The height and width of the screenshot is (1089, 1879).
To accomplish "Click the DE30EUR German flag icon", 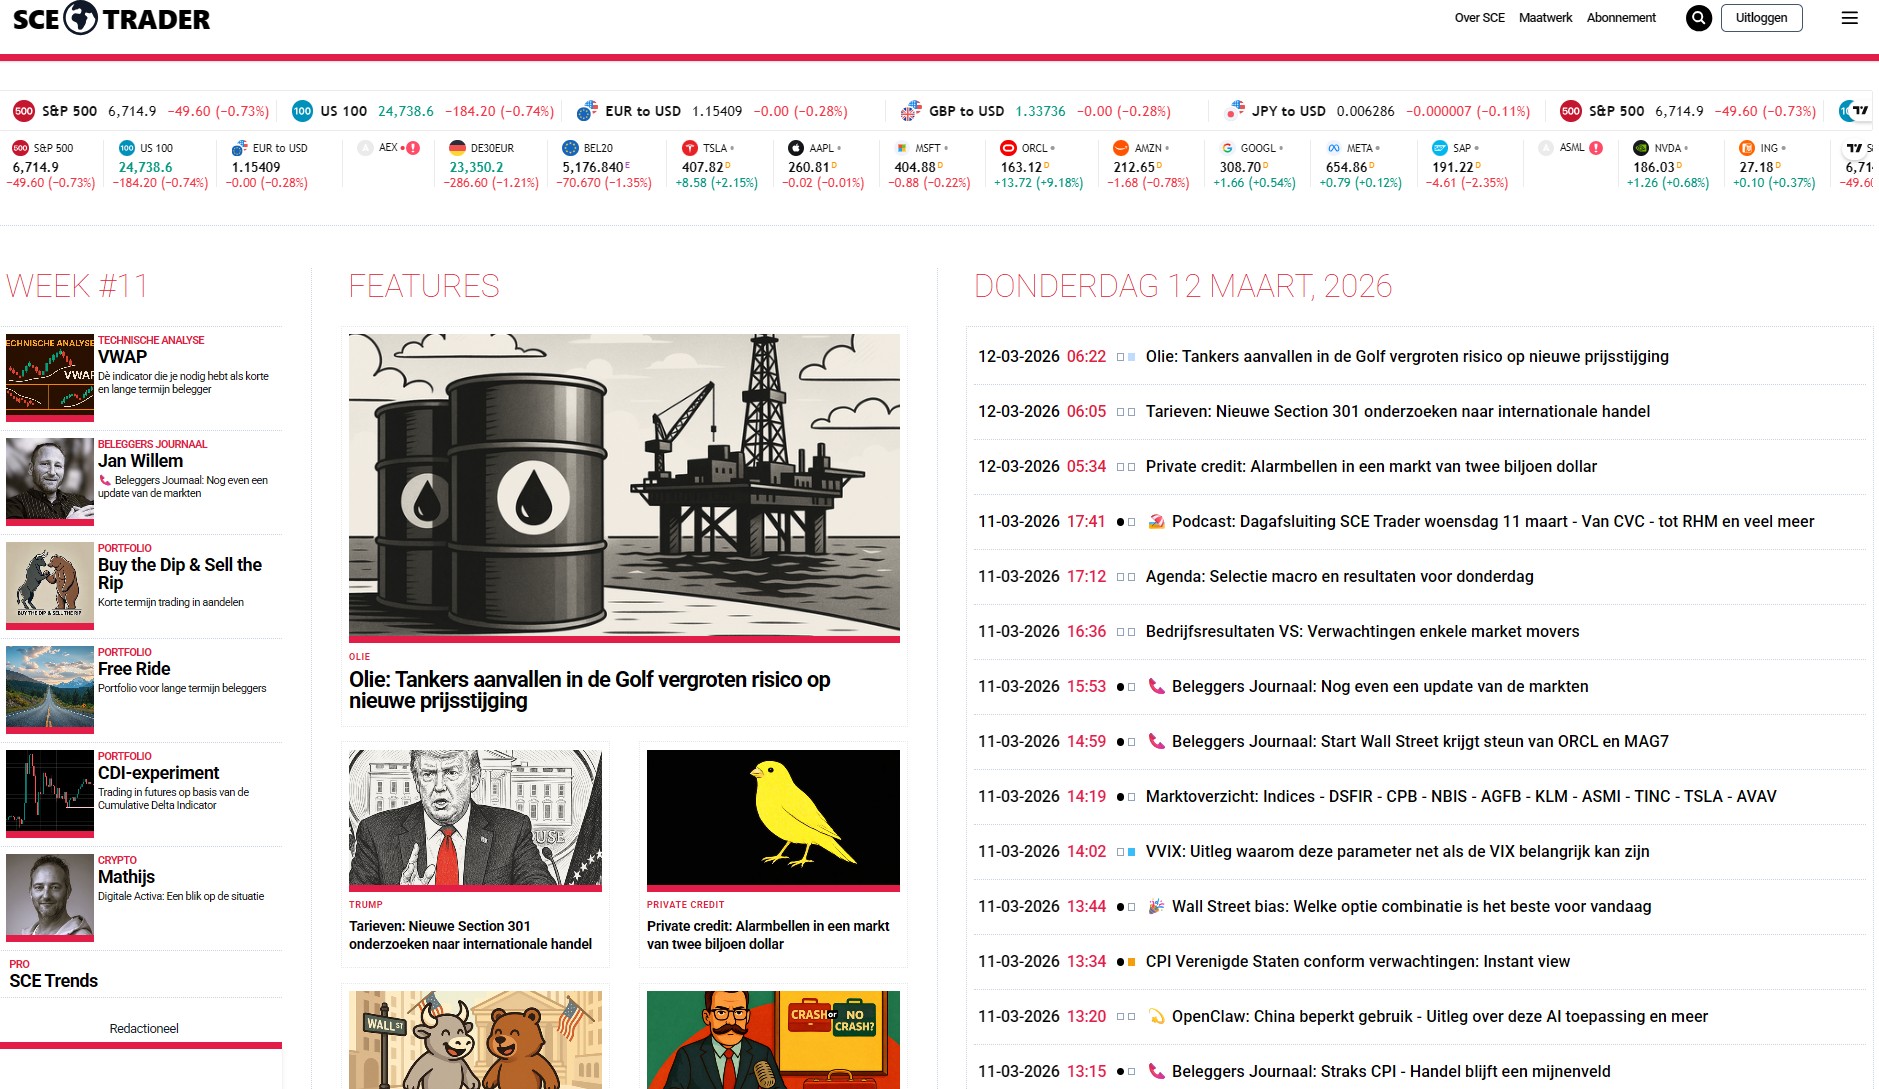I will tap(457, 148).
